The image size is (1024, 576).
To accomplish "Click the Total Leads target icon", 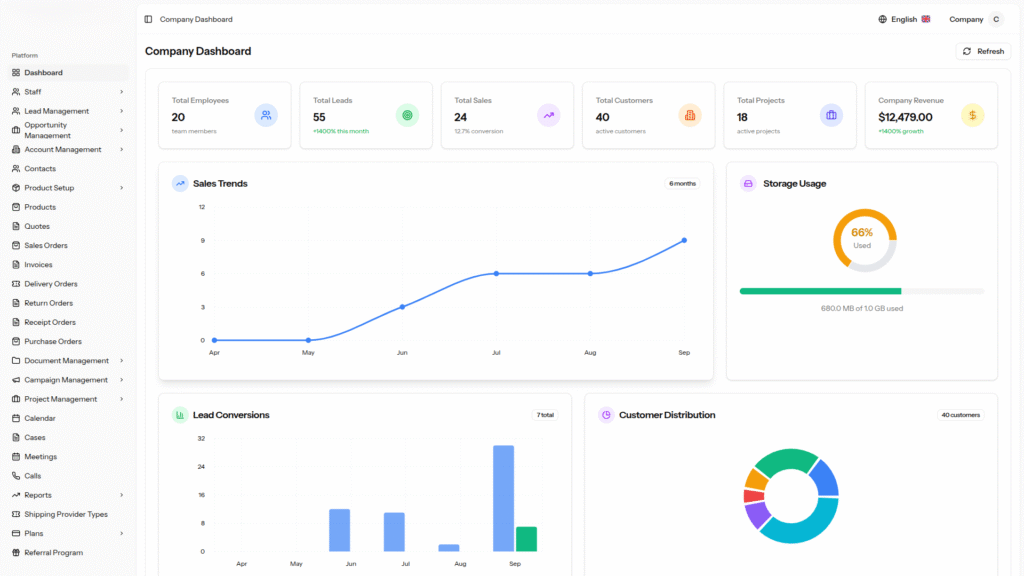I will 407,116.
